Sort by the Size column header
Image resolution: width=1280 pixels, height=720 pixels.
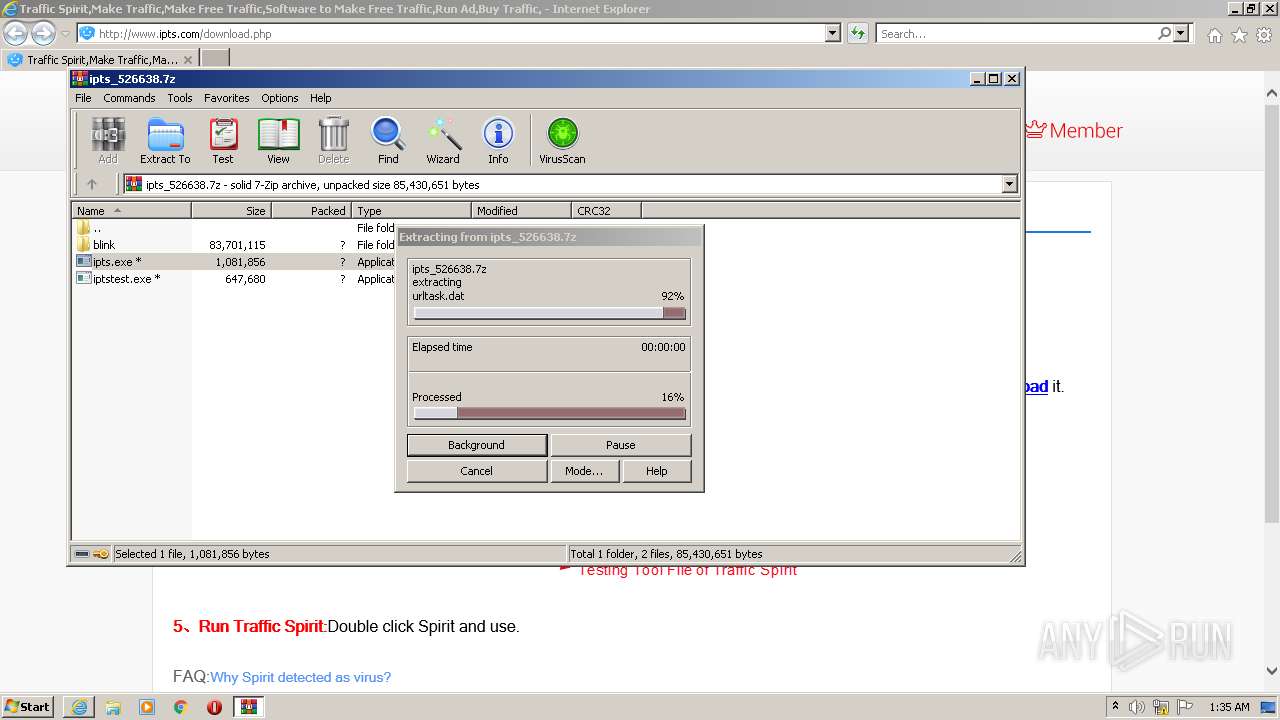pyautogui.click(x=231, y=211)
